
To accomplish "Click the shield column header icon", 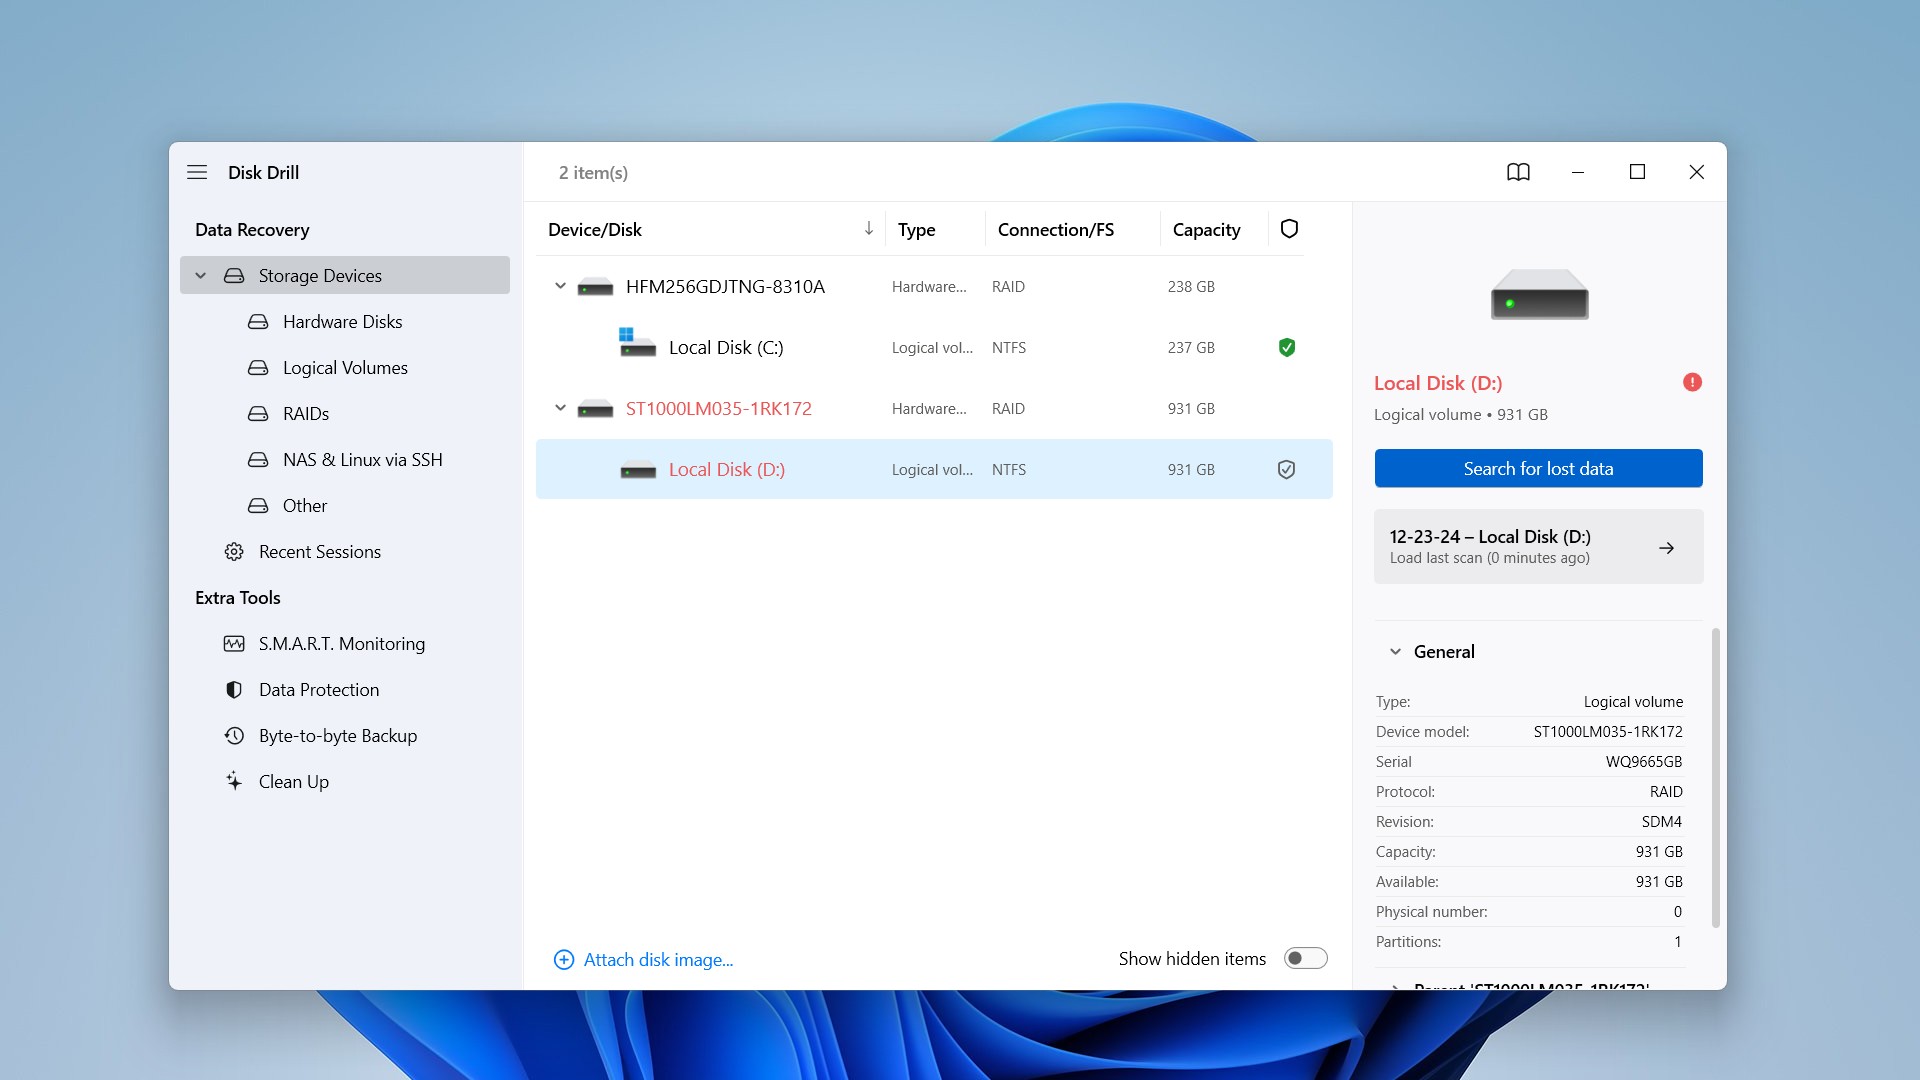I will (x=1289, y=229).
